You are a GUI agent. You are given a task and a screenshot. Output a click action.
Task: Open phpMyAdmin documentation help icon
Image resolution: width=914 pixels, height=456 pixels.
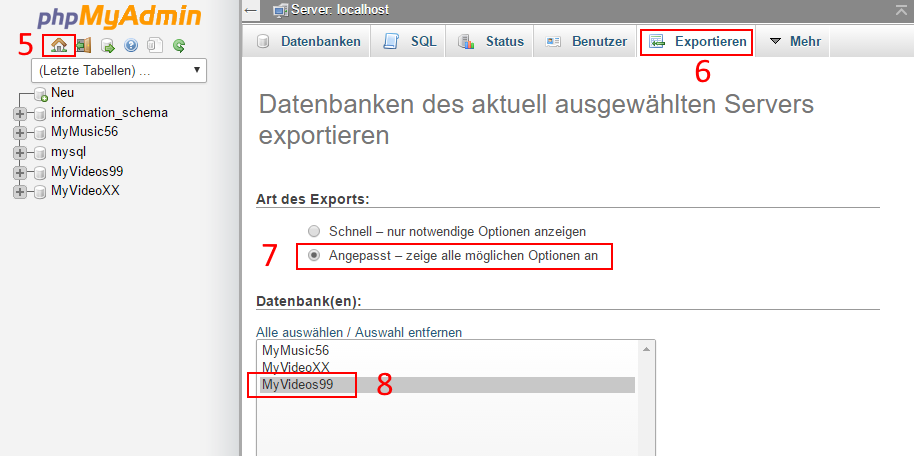(x=131, y=45)
